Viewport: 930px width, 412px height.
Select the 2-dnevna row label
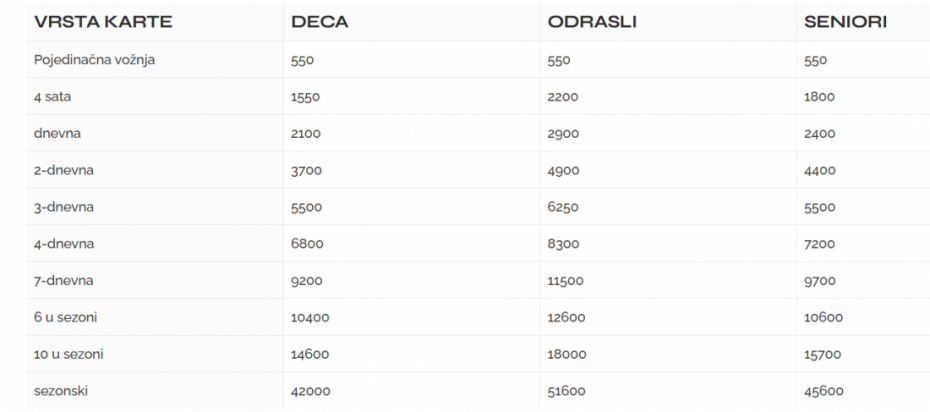(64, 171)
